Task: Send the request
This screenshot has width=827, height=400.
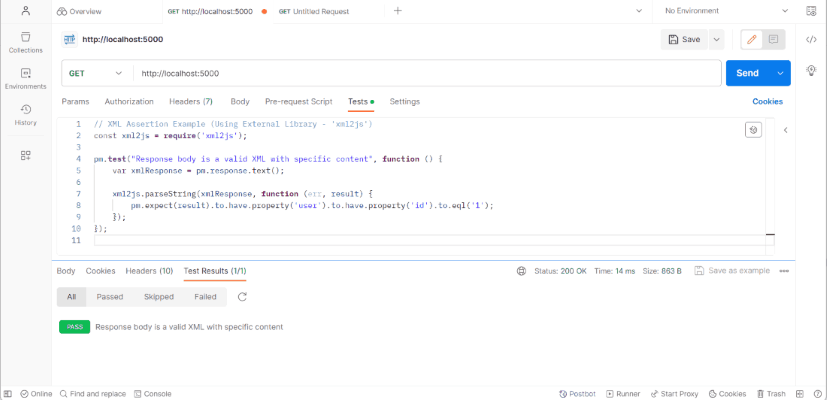Action: point(747,73)
